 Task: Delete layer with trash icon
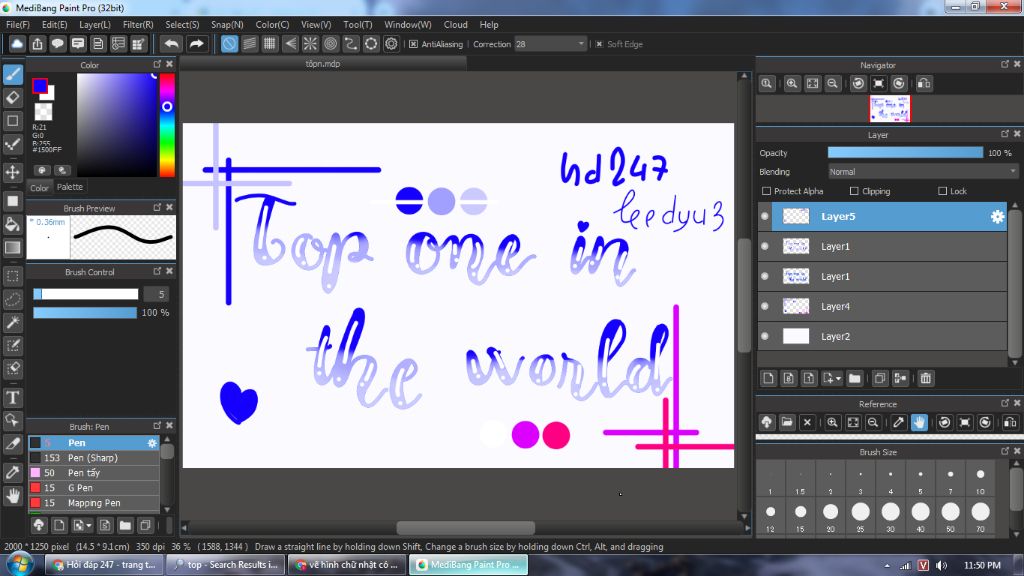tap(925, 378)
